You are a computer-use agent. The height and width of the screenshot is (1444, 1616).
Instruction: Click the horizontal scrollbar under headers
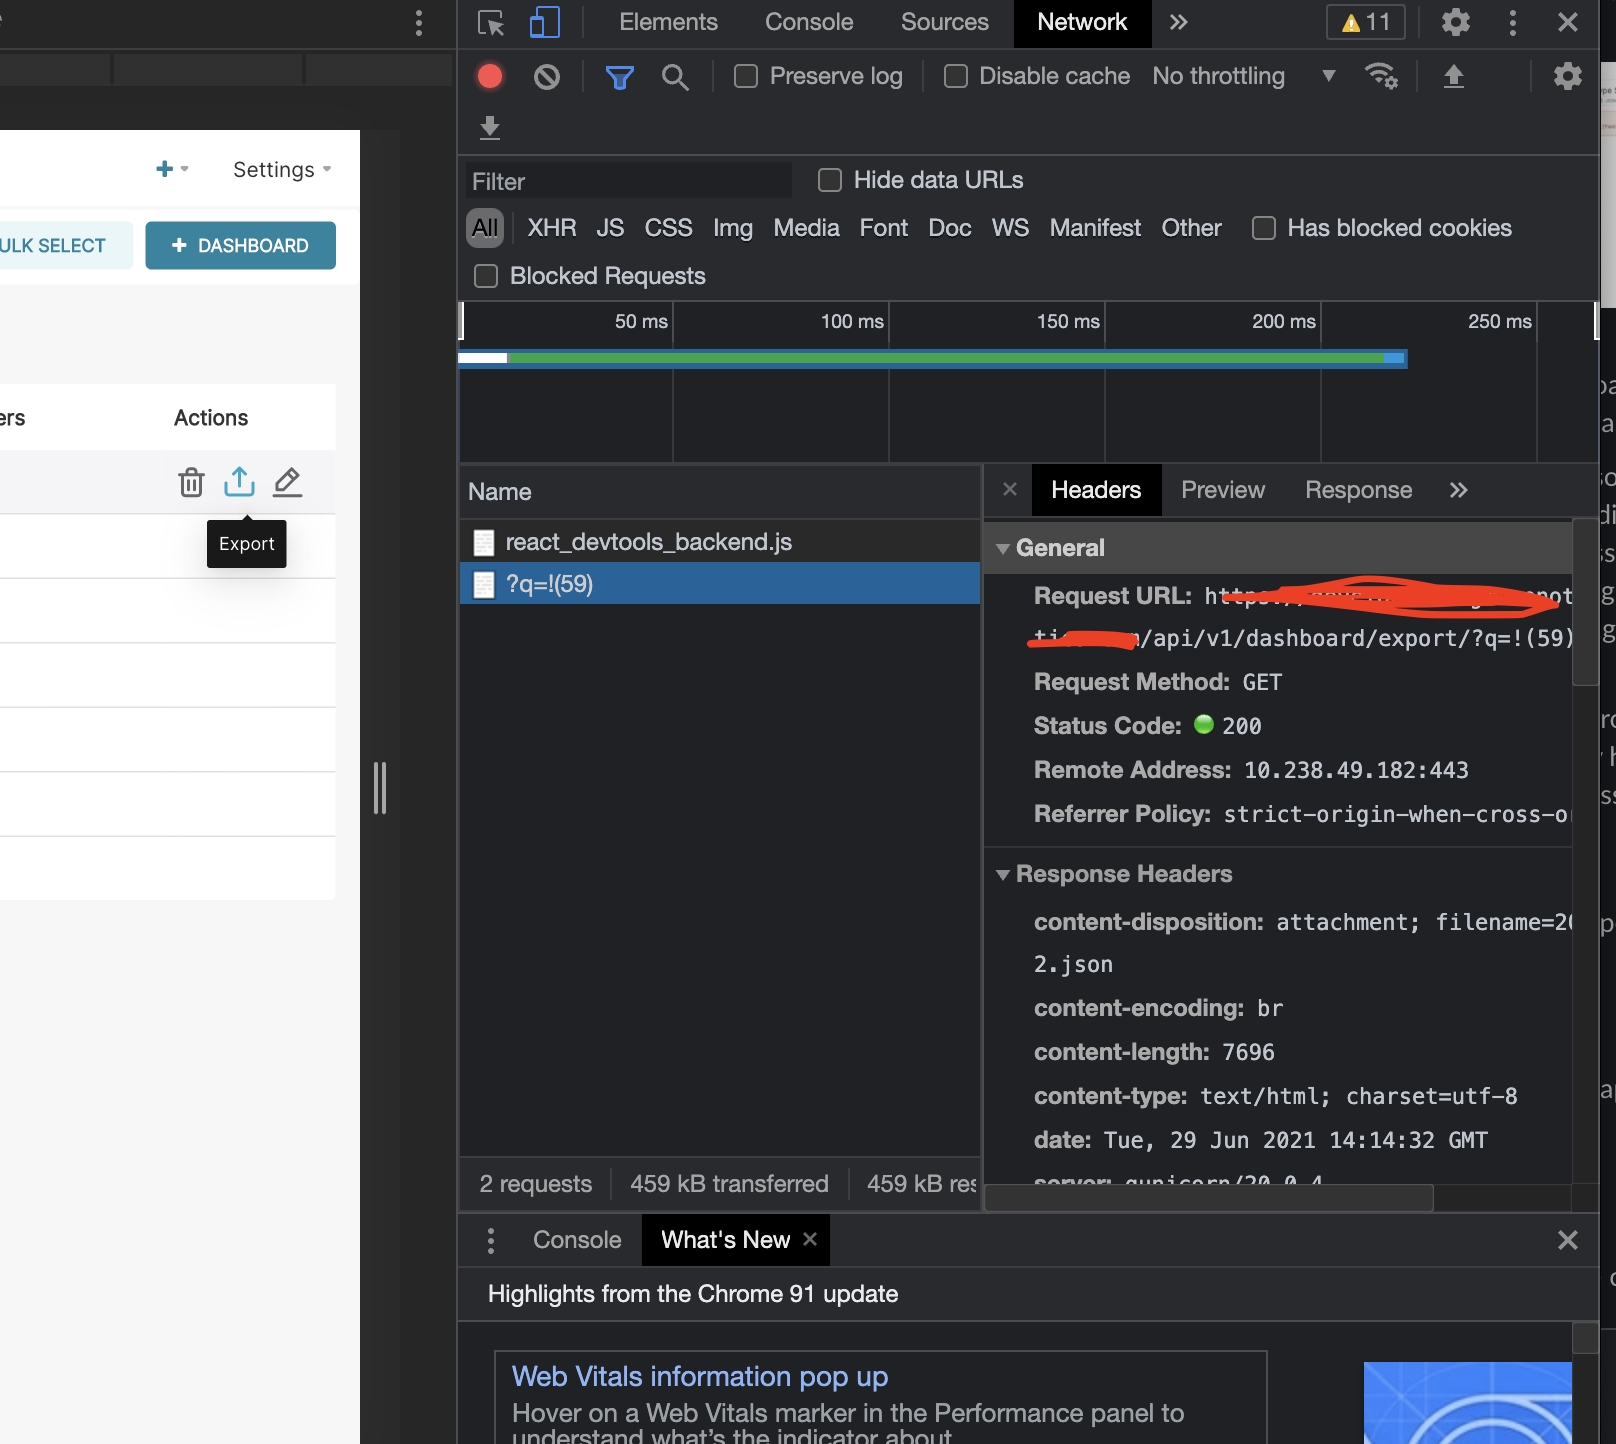1209,1197
